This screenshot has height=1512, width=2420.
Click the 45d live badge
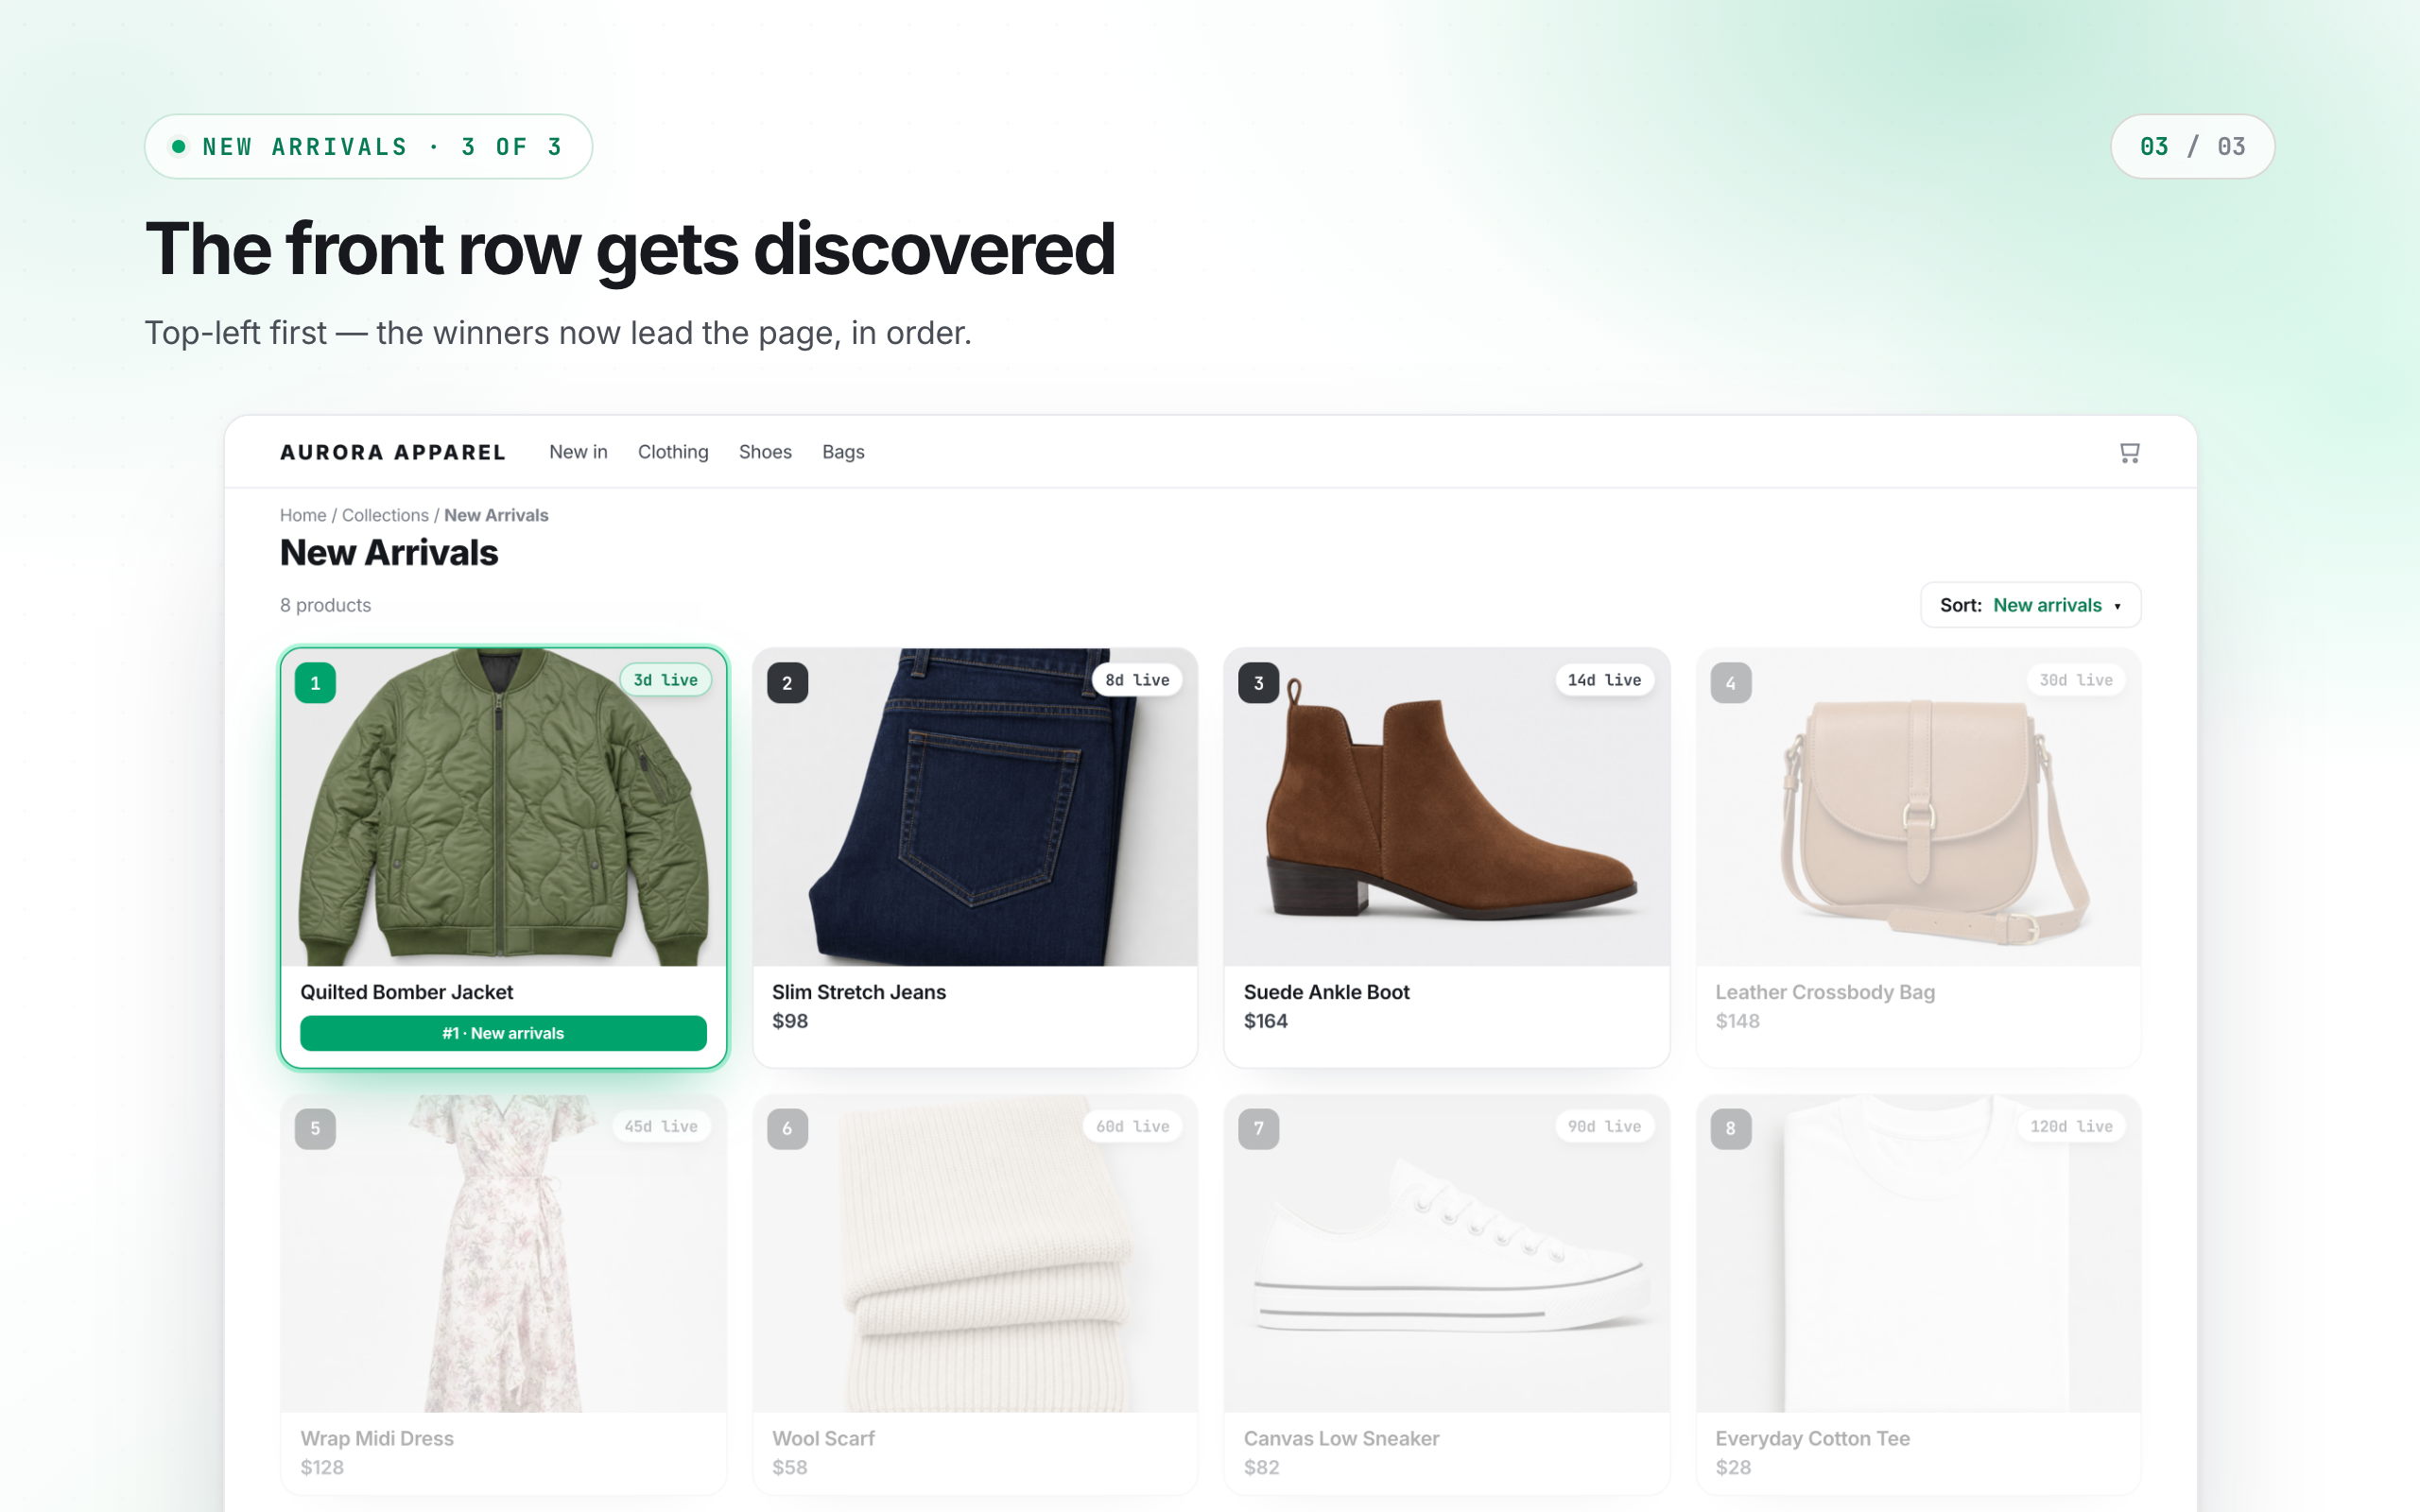point(661,1126)
